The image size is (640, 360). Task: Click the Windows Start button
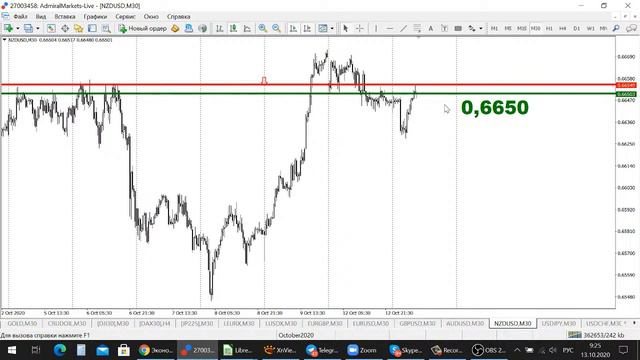pos(11,350)
